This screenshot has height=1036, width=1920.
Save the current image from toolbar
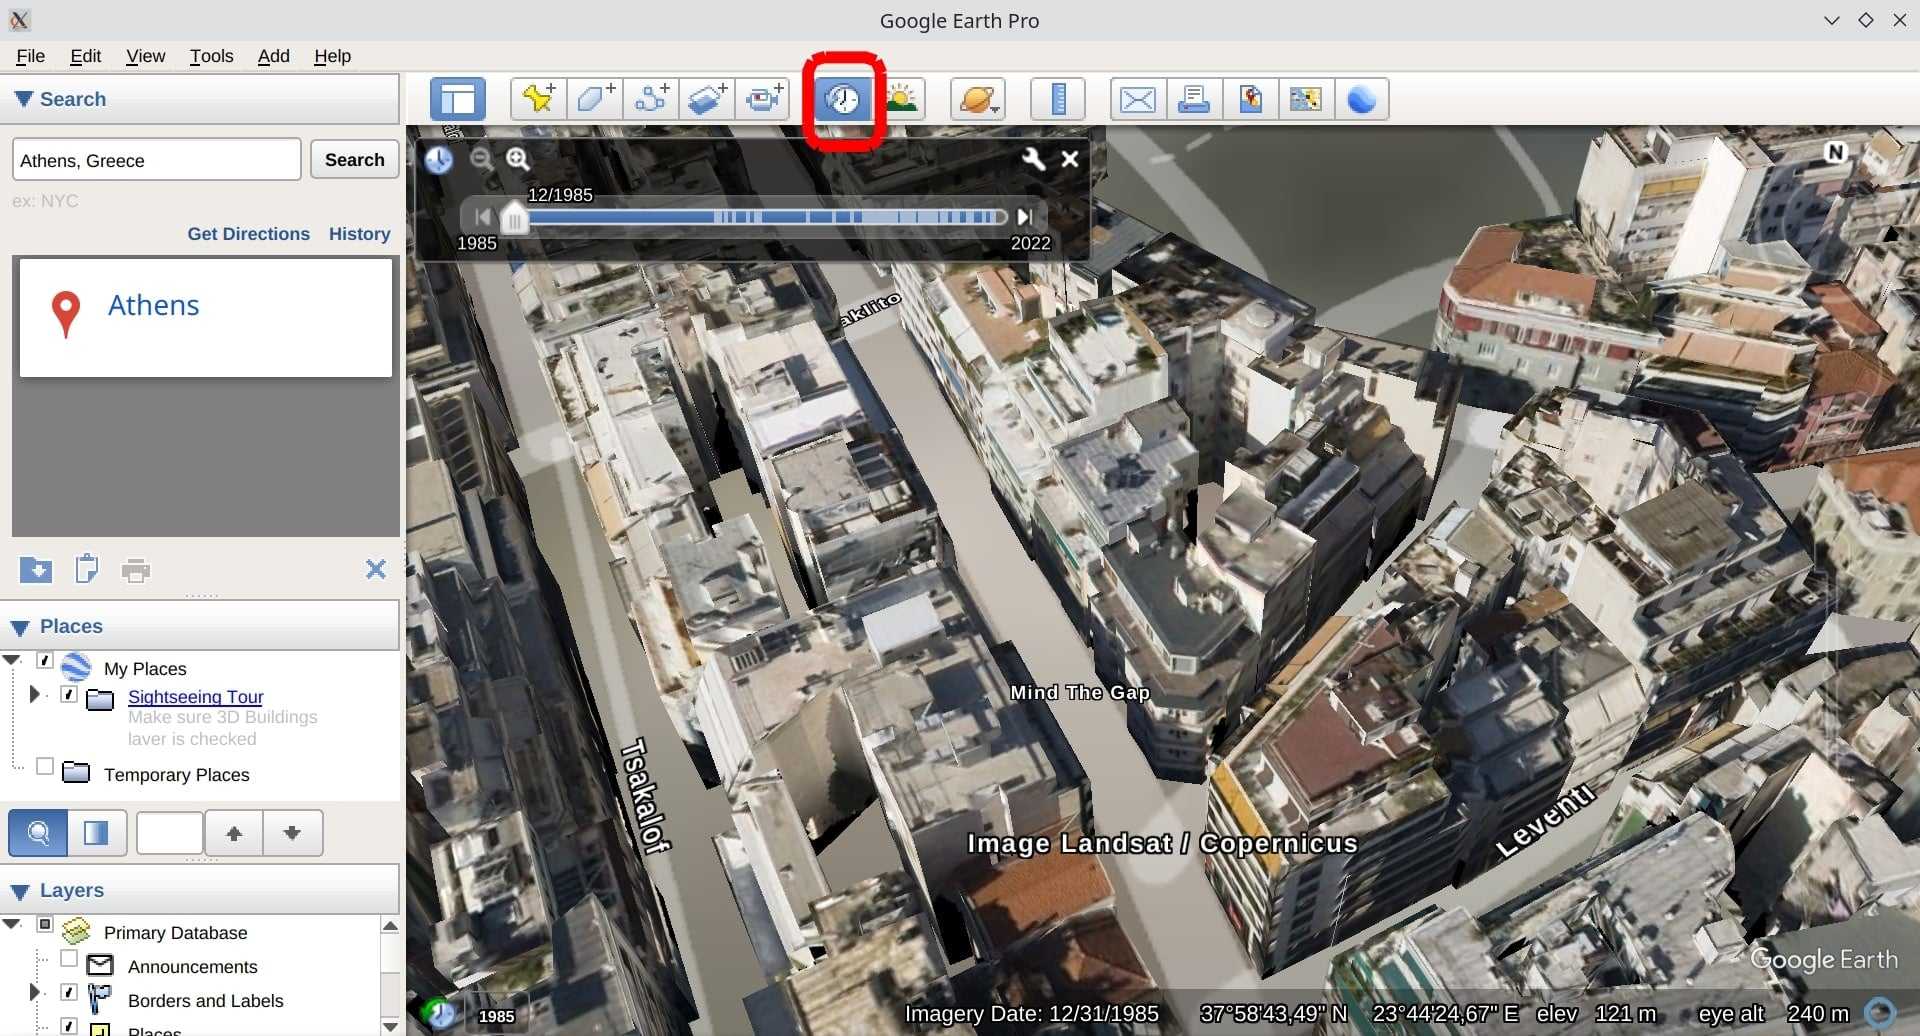click(x=1250, y=99)
